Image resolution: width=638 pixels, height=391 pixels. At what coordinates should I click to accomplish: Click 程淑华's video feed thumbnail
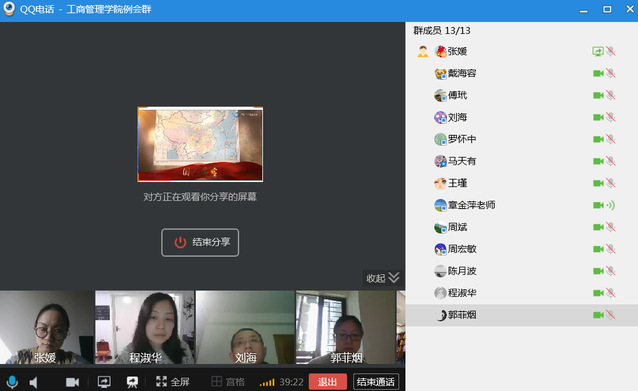pyautogui.click(x=144, y=327)
